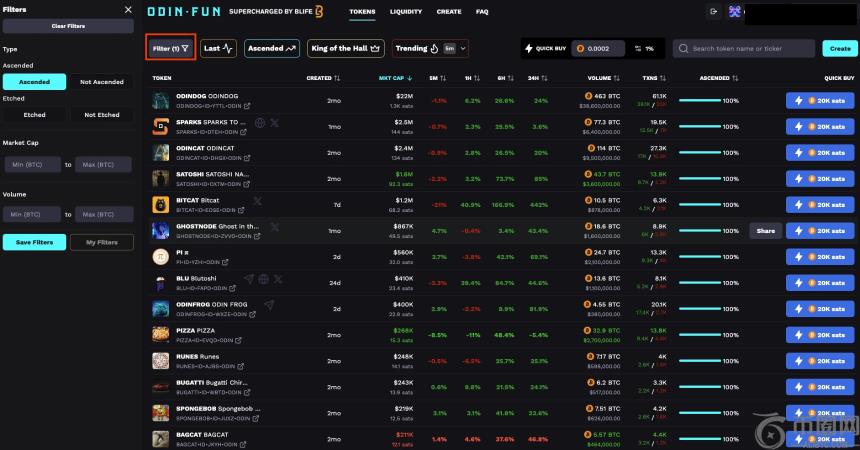Screen dimensions: 860x450
Task: Click the Share button on the GHOSTNODE row
Action: point(765,230)
